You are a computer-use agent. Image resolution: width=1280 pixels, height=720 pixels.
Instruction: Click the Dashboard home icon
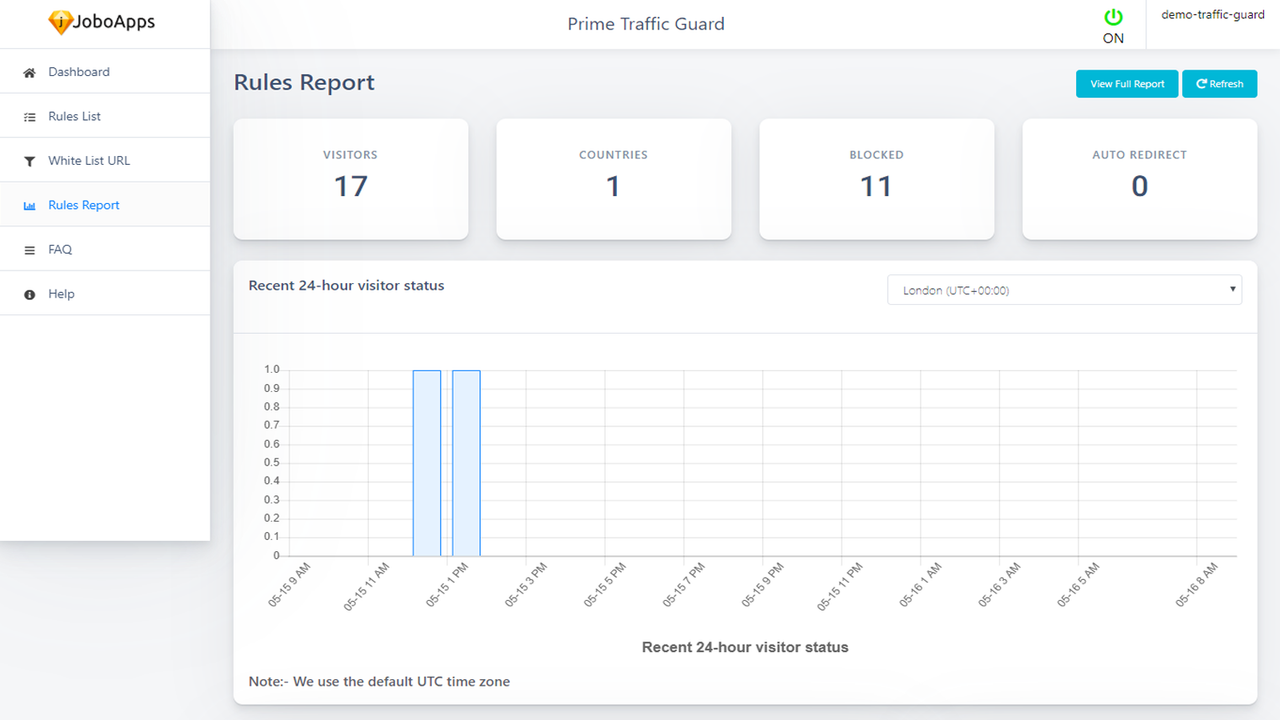29,72
